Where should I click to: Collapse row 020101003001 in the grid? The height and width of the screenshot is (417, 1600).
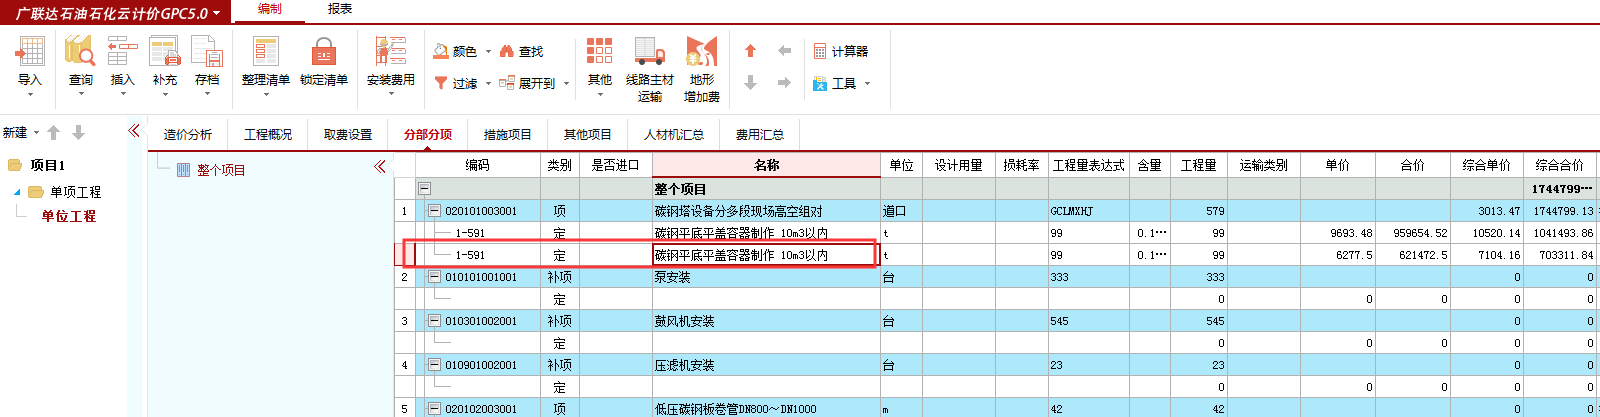pos(434,211)
